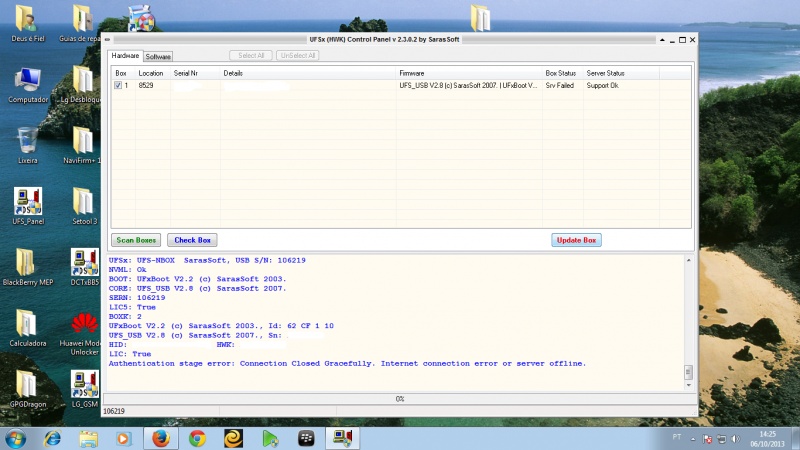
Task: Switch to the Software tab
Action: [158, 57]
